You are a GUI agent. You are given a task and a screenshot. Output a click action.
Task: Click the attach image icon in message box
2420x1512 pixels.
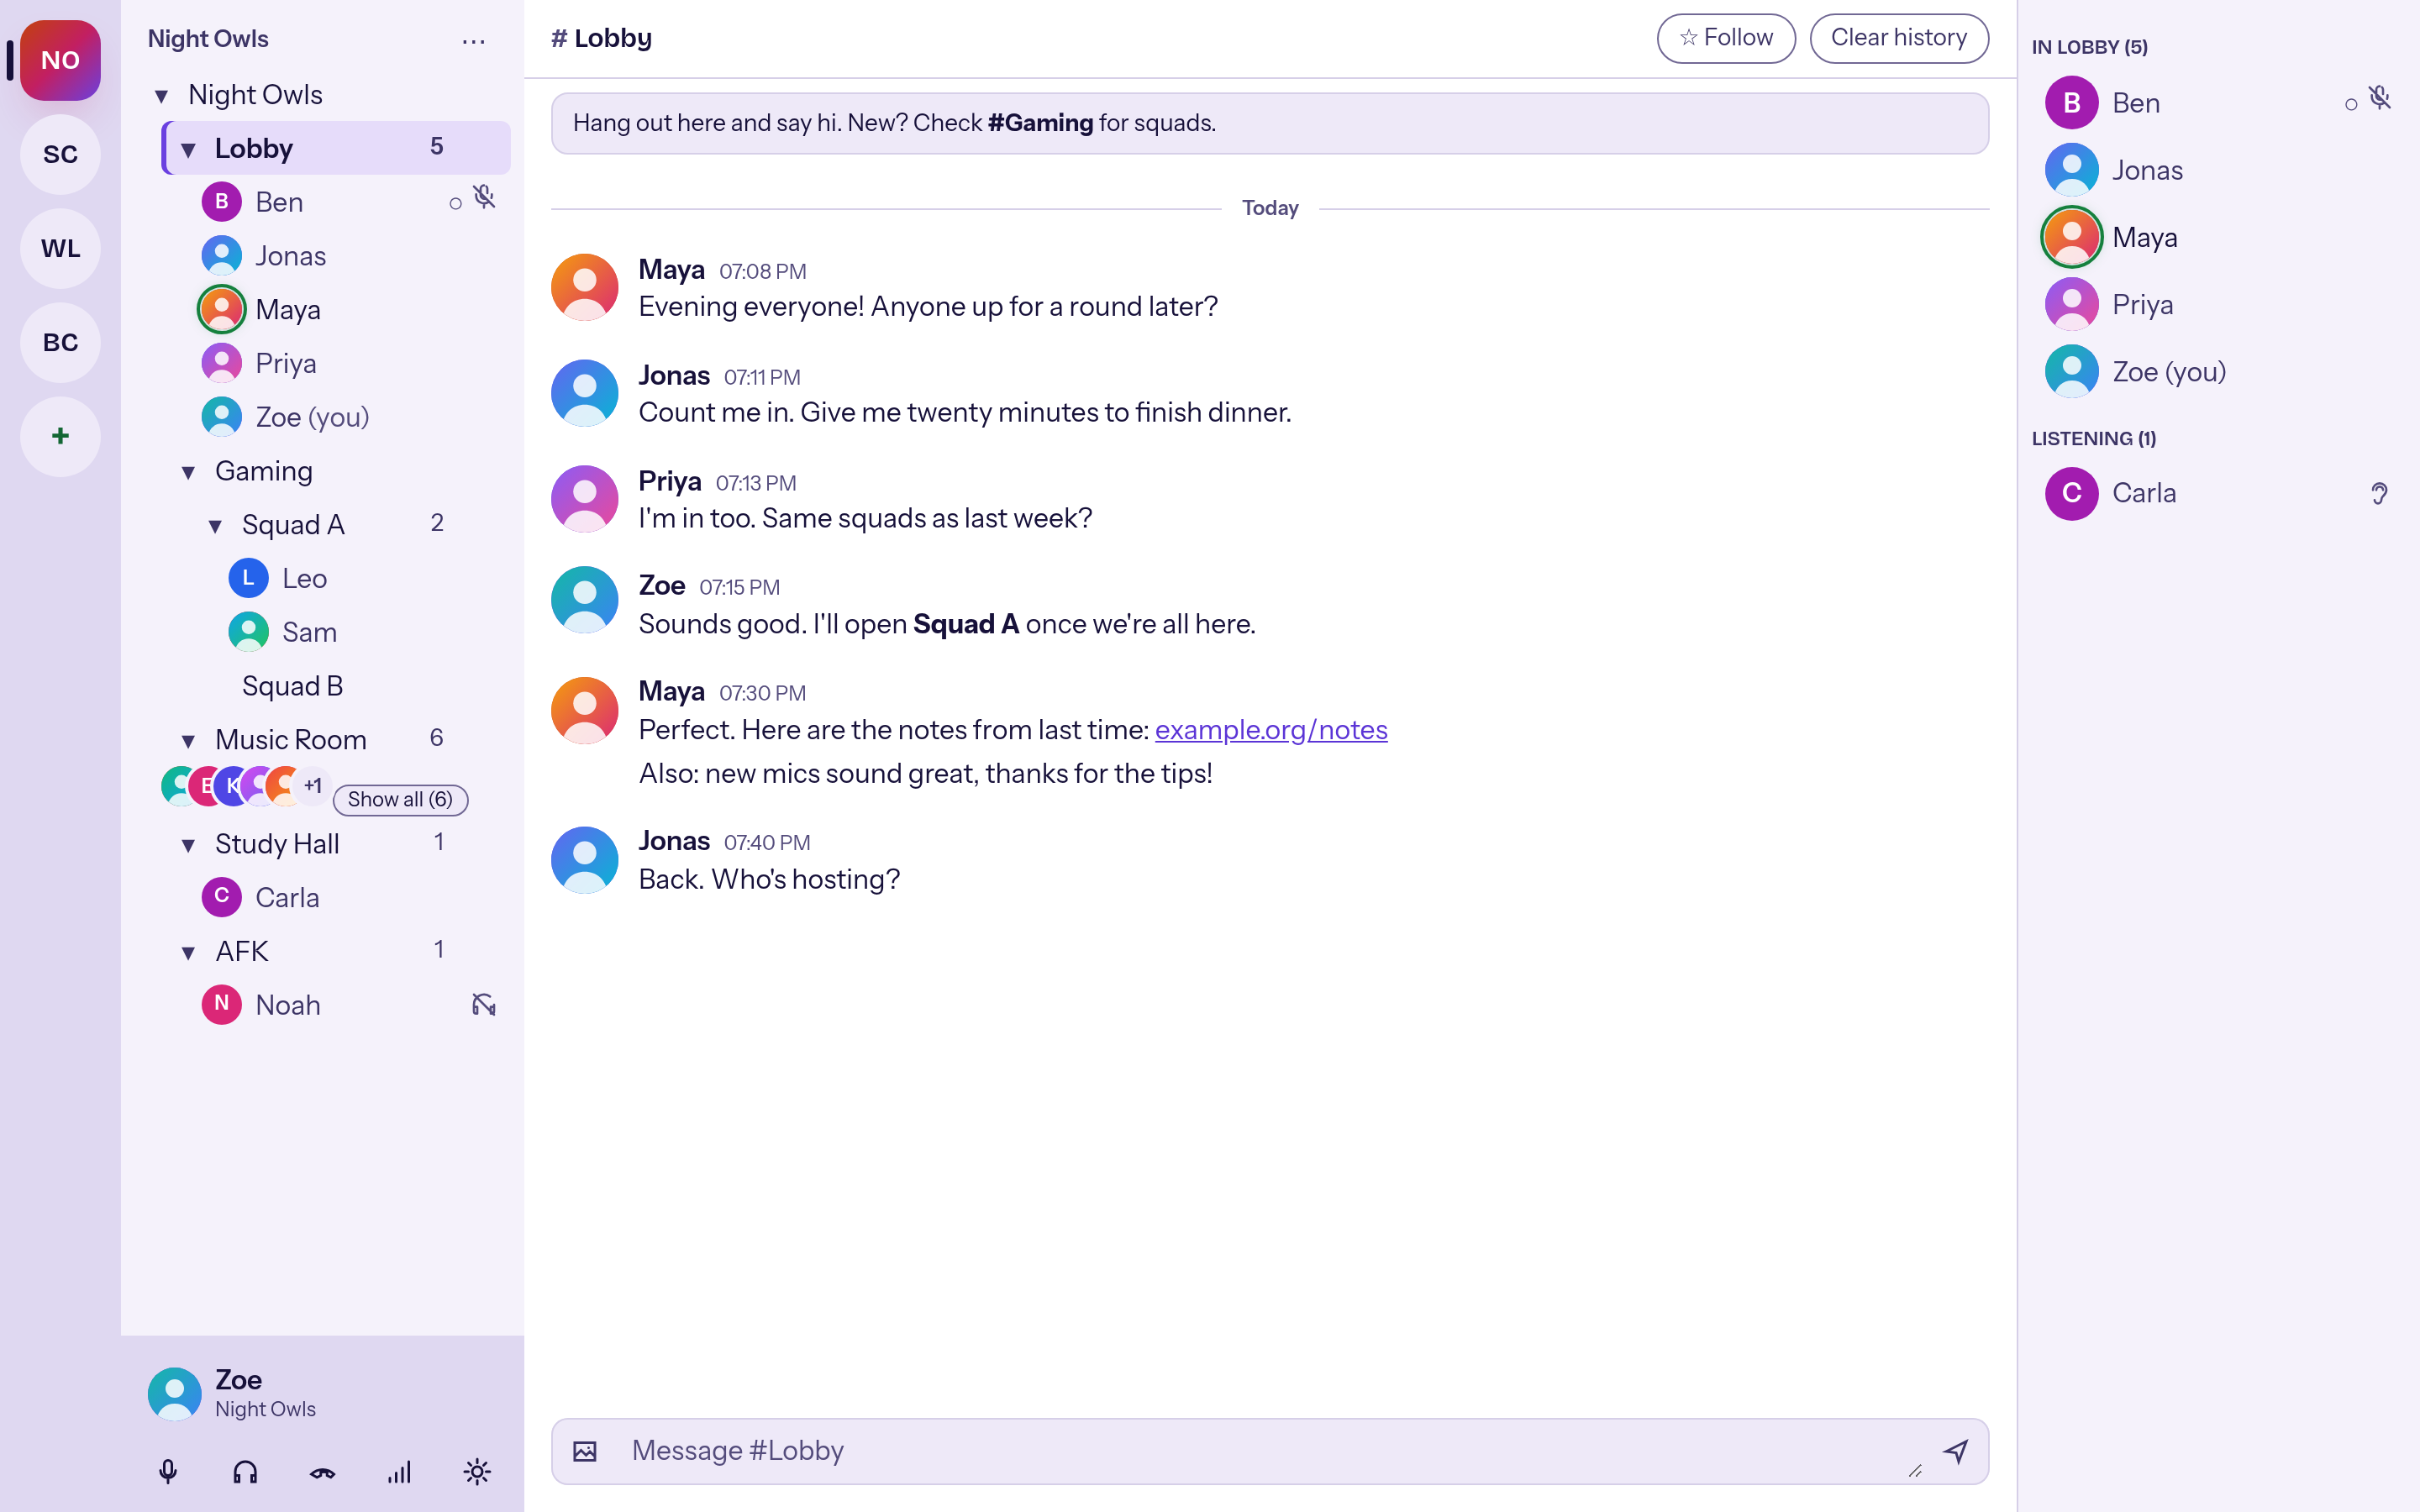click(585, 1451)
